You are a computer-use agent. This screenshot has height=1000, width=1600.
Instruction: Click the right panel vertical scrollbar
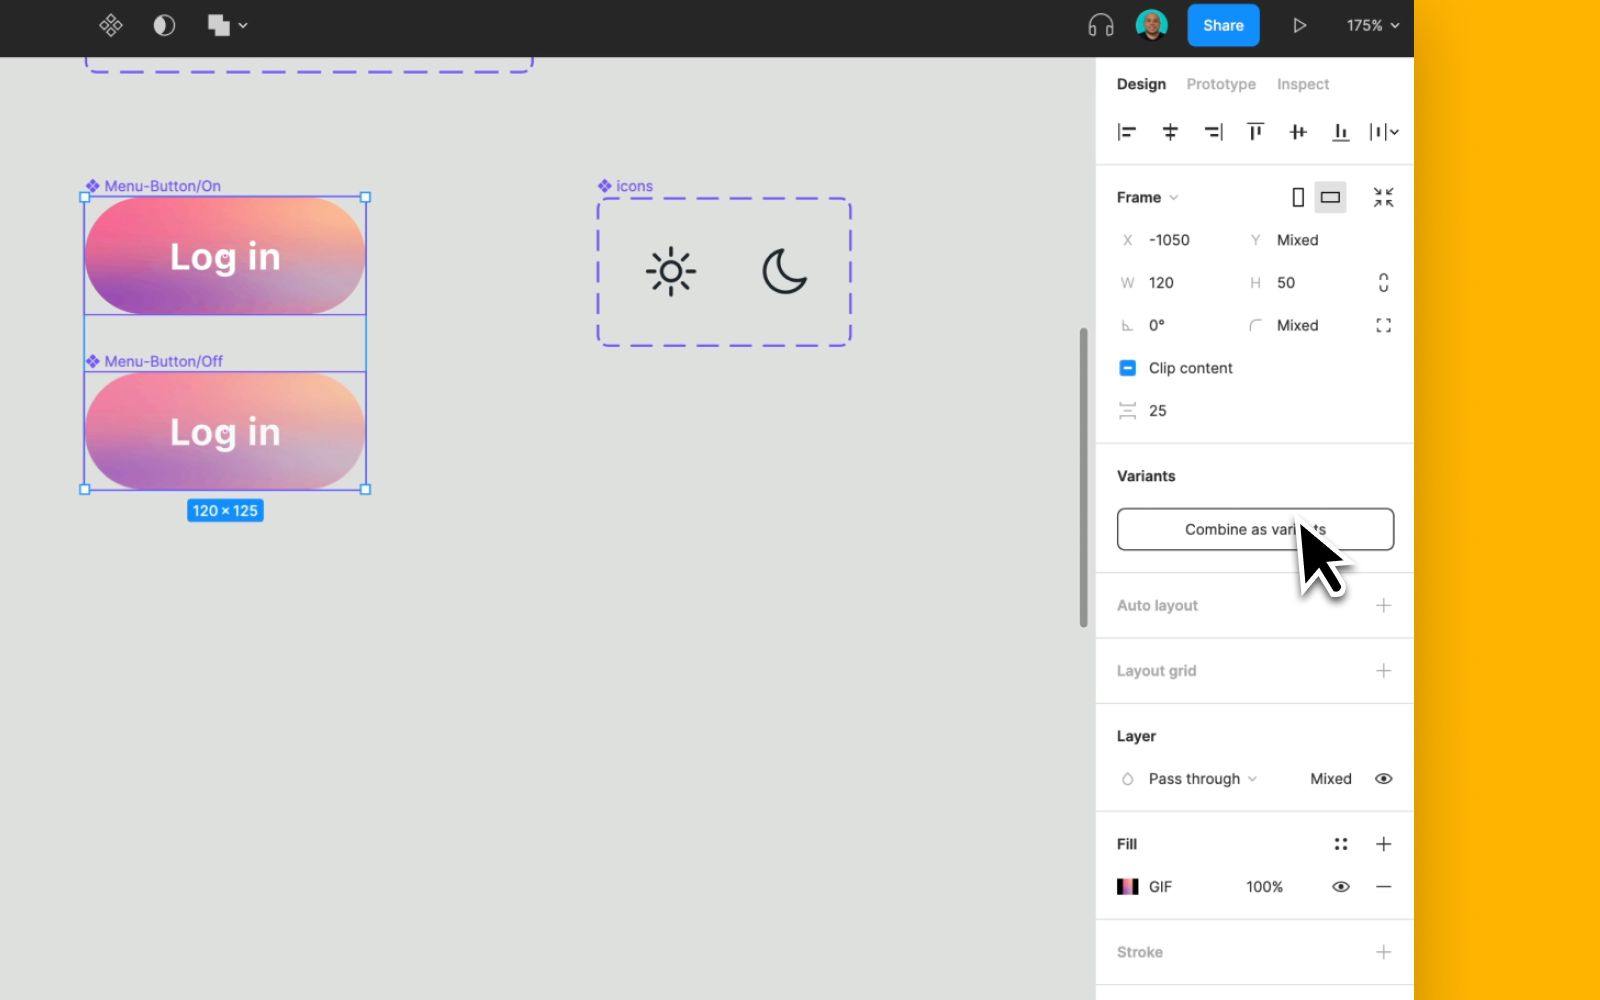(1083, 477)
